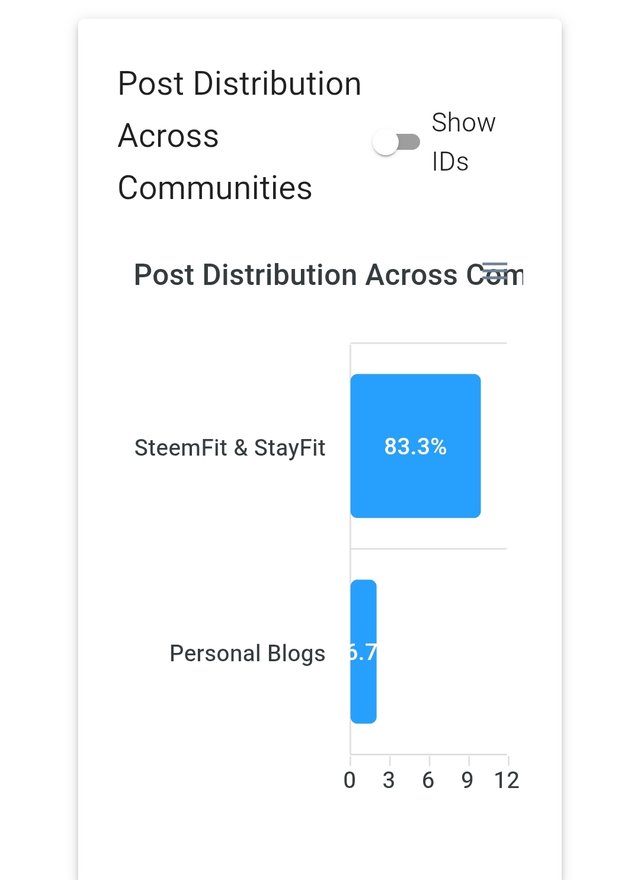Viewport: 640px width, 880px height.
Task: Select the Personal Blogs blue bar
Action: tap(363, 651)
